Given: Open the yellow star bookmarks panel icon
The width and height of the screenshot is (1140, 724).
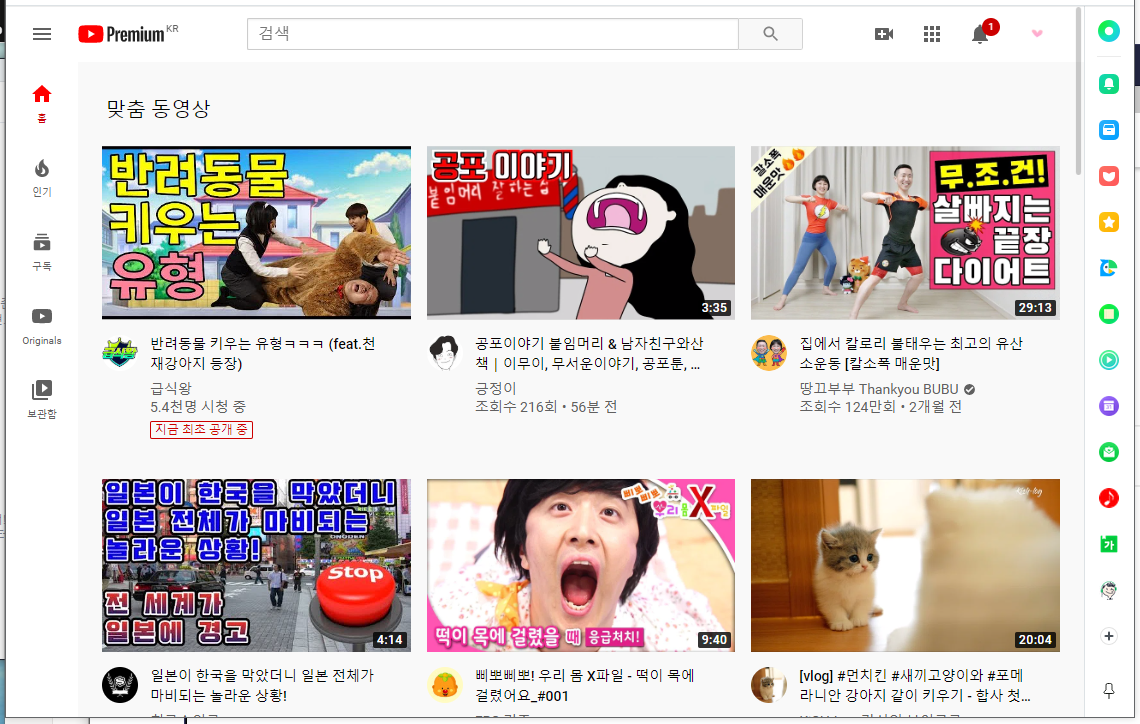Looking at the screenshot, I should pos(1108,222).
